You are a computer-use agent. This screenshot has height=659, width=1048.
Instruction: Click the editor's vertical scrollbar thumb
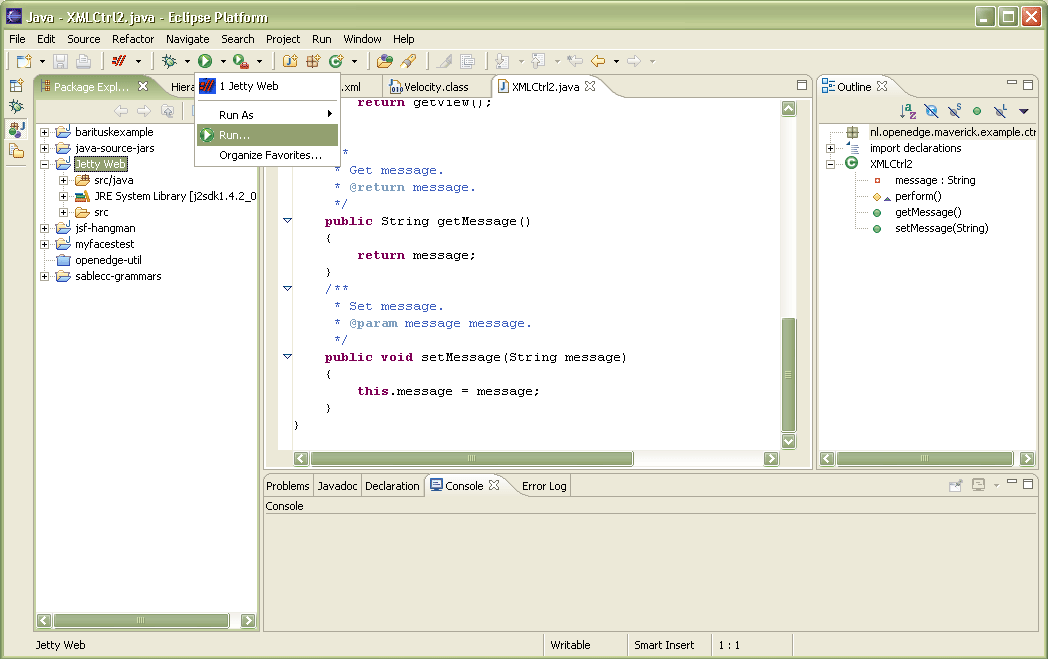(788, 375)
